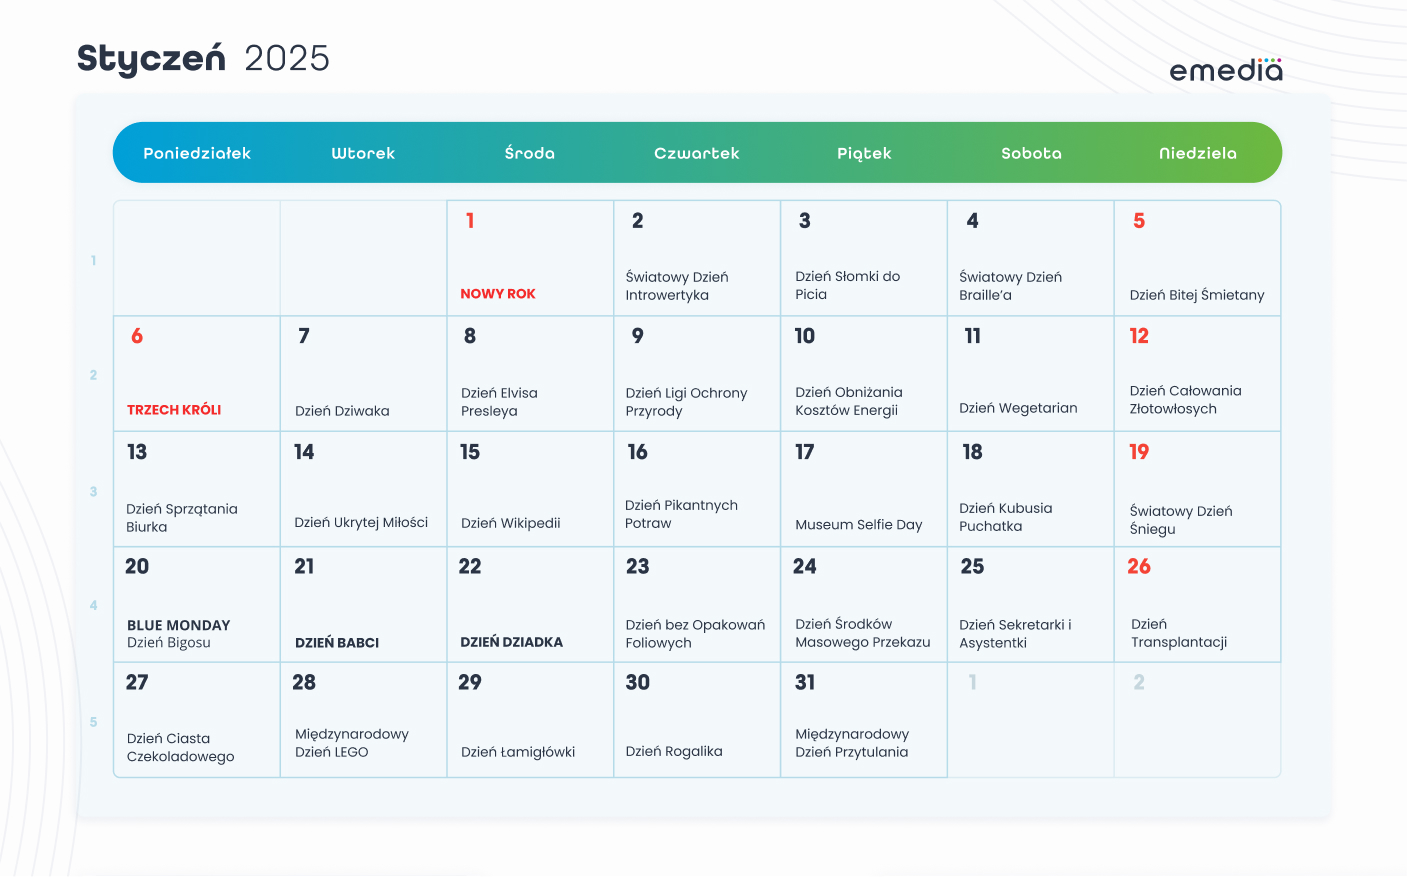This screenshot has width=1407, height=877.
Task: Click date number 26 on Sunday
Action: point(1139,567)
